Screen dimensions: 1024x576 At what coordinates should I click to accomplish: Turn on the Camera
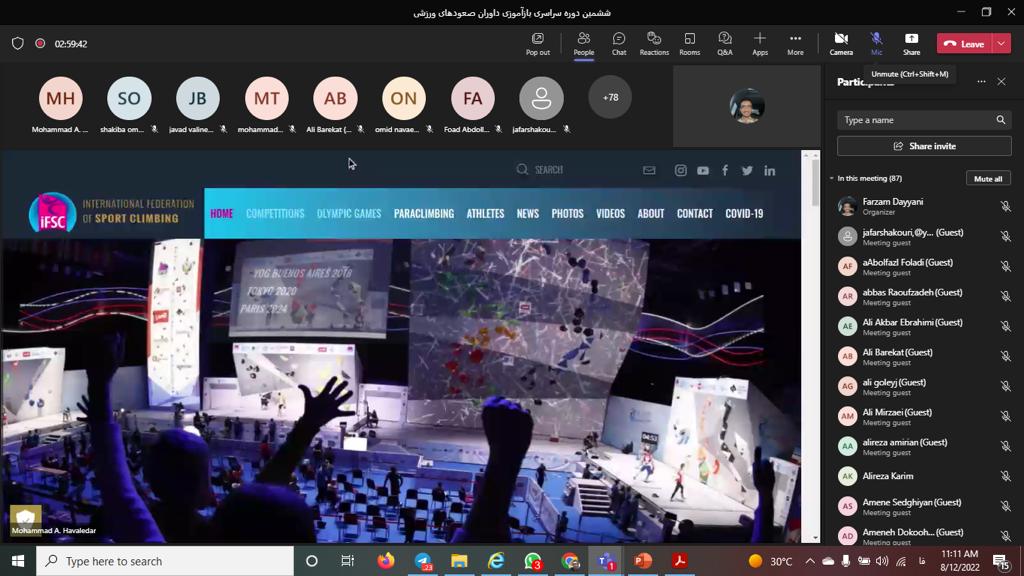click(841, 43)
